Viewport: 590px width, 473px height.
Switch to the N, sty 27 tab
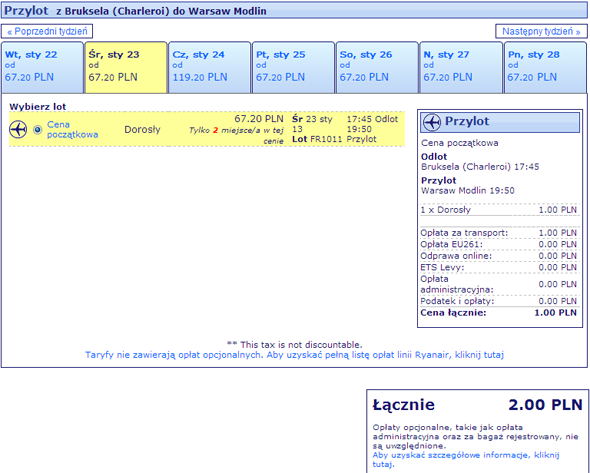click(461, 67)
